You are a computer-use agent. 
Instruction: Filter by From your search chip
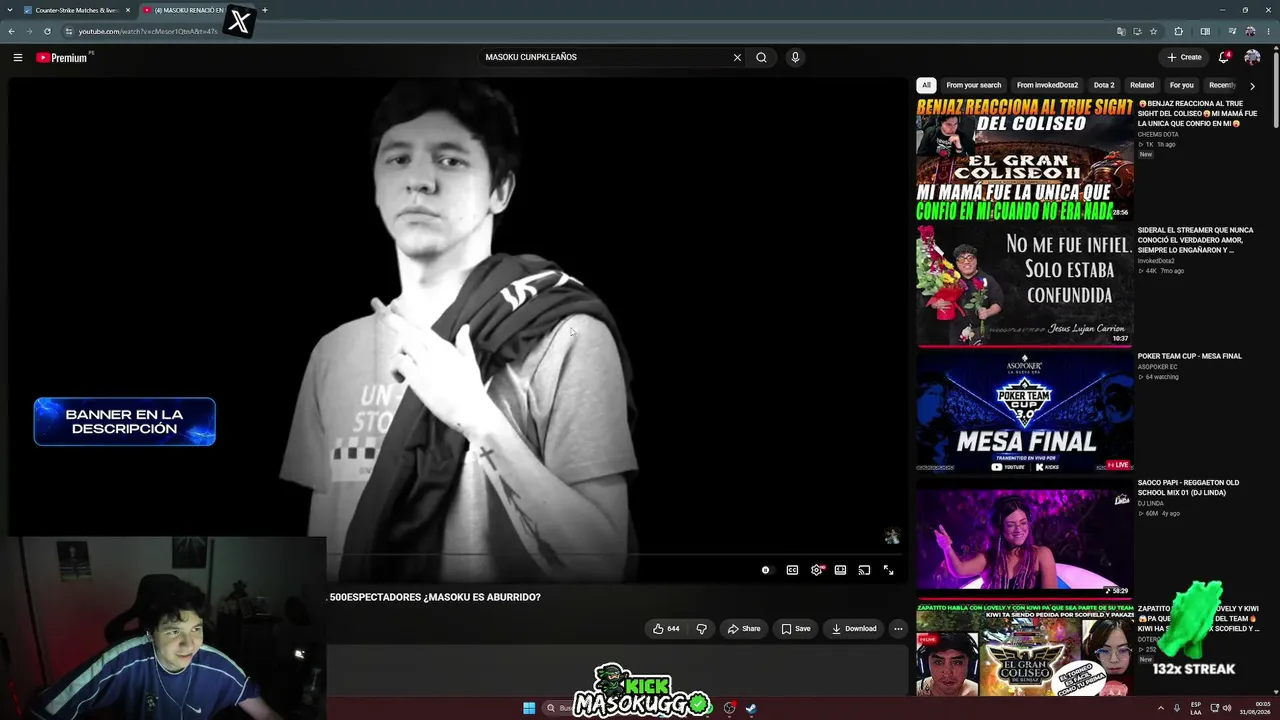coord(974,85)
